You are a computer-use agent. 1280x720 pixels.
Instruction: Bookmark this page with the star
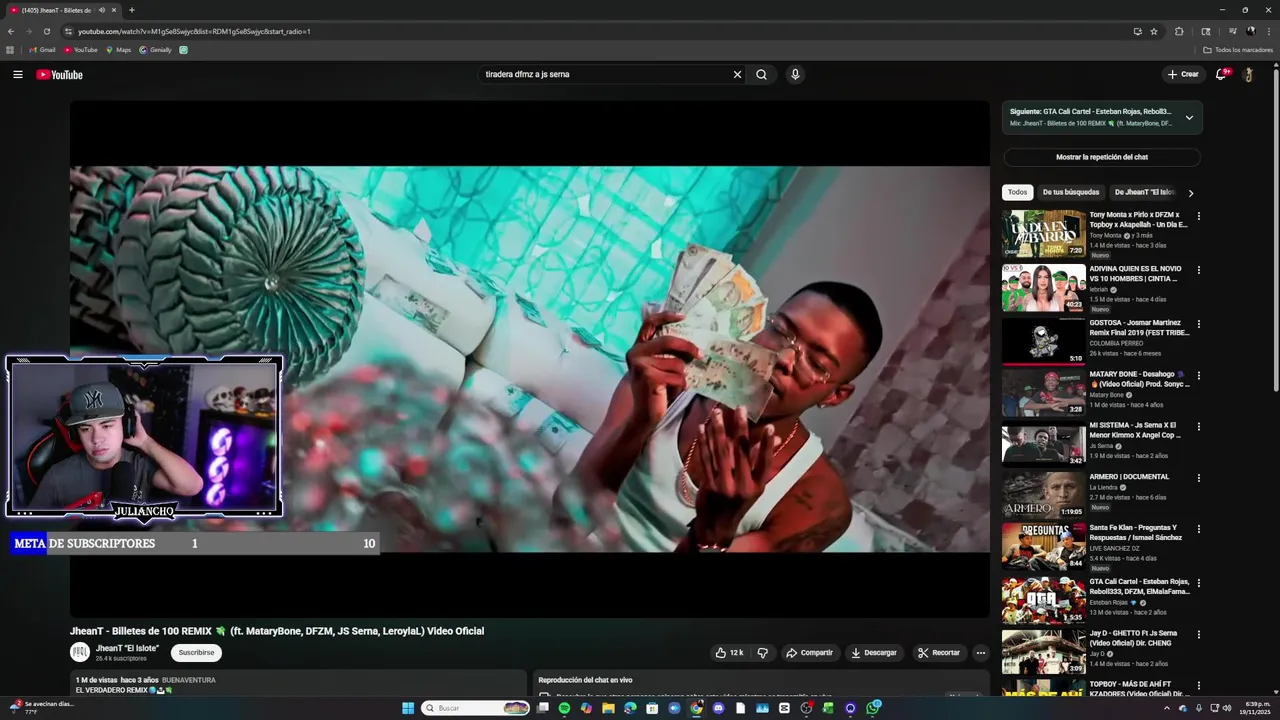1154,31
